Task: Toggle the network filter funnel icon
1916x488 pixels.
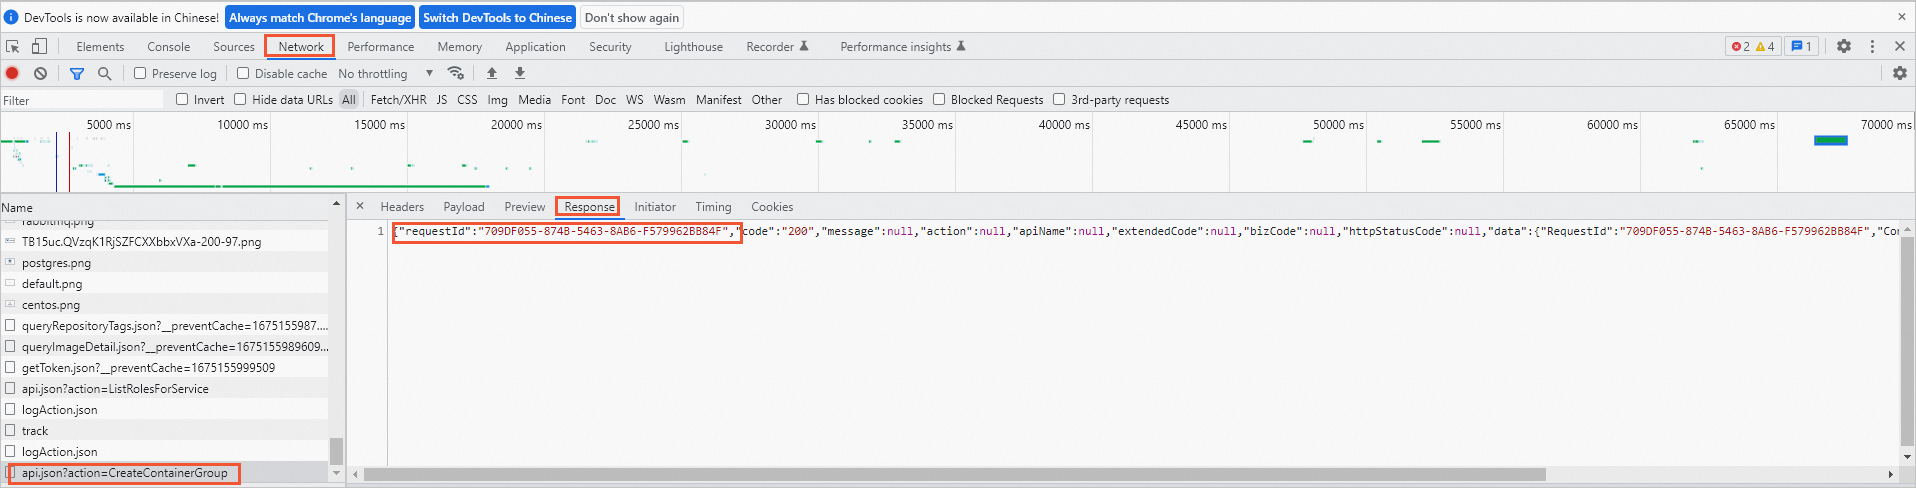Action: click(x=77, y=73)
